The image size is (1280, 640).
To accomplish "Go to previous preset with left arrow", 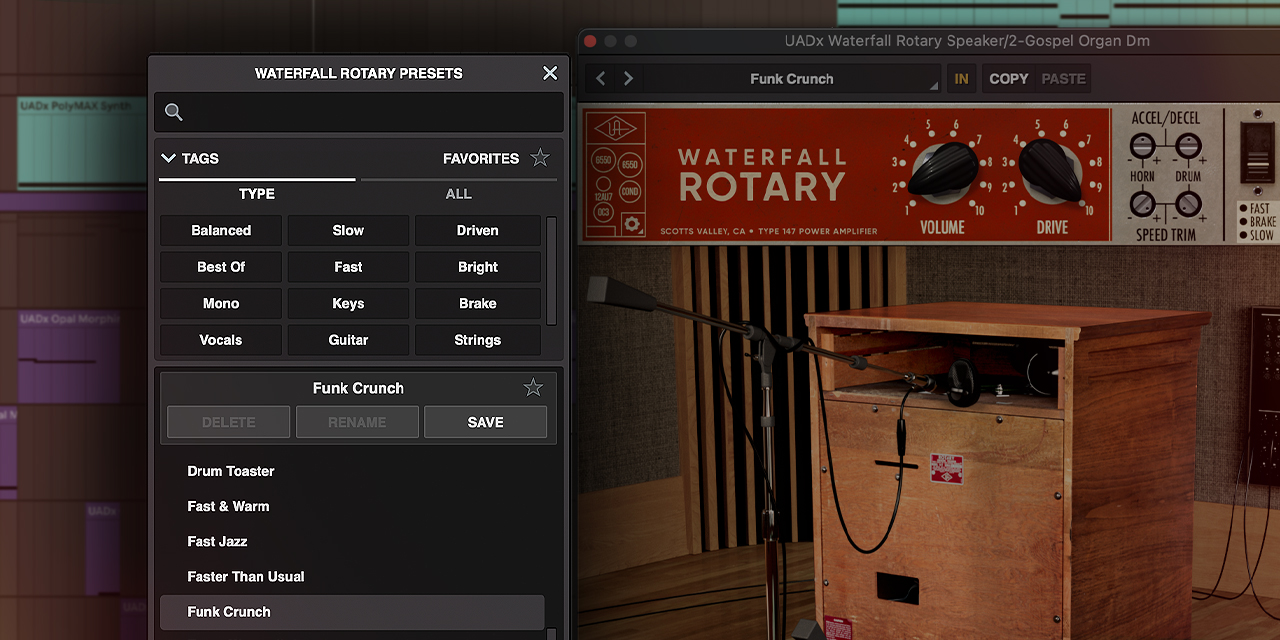I will point(601,79).
